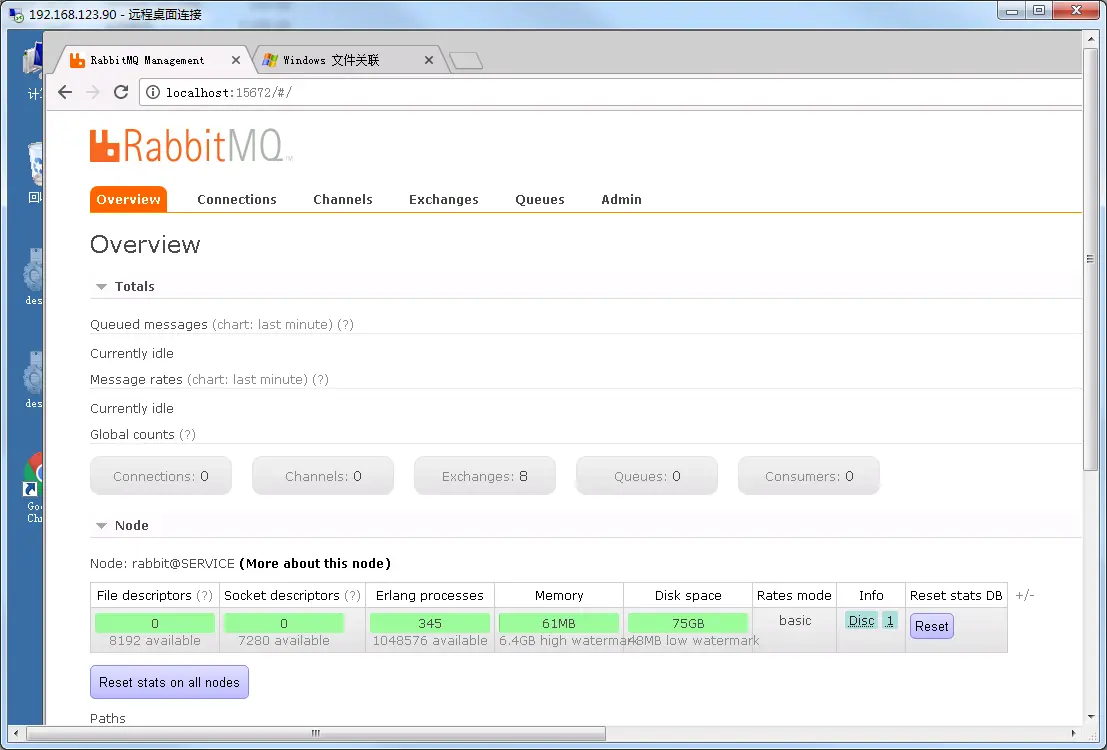Change Message rates chart range

click(247, 379)
